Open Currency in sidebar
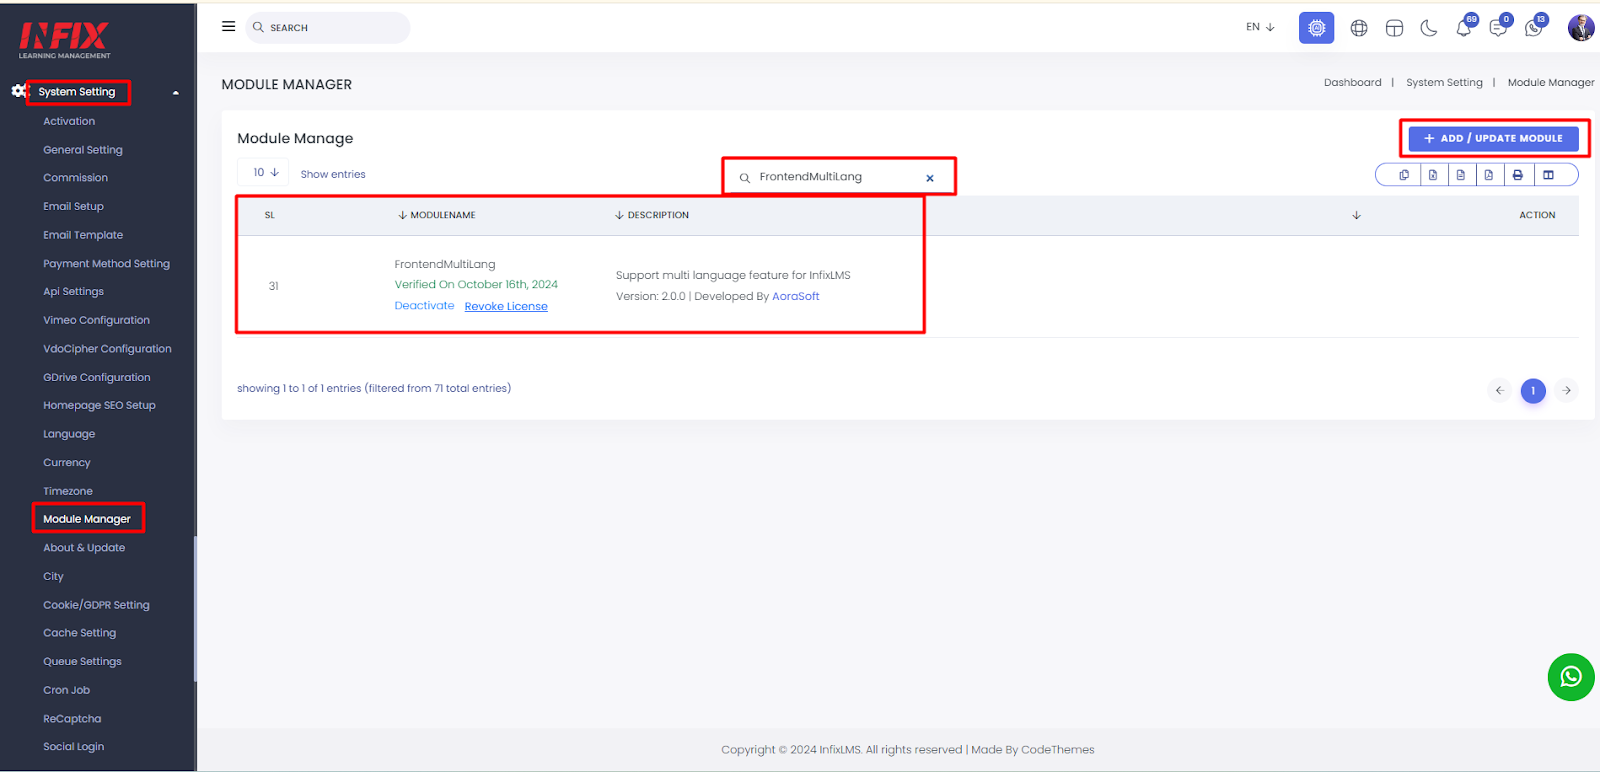 pos(67,463)
